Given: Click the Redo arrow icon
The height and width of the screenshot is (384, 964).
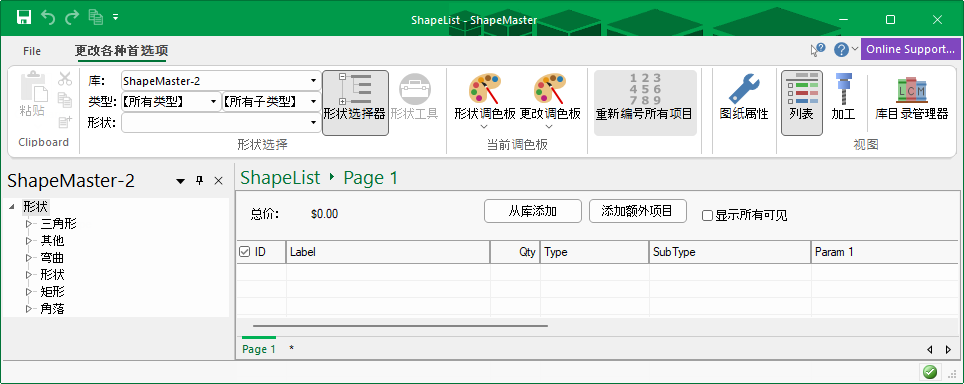Looking at the screenshot, I should 72,17.
